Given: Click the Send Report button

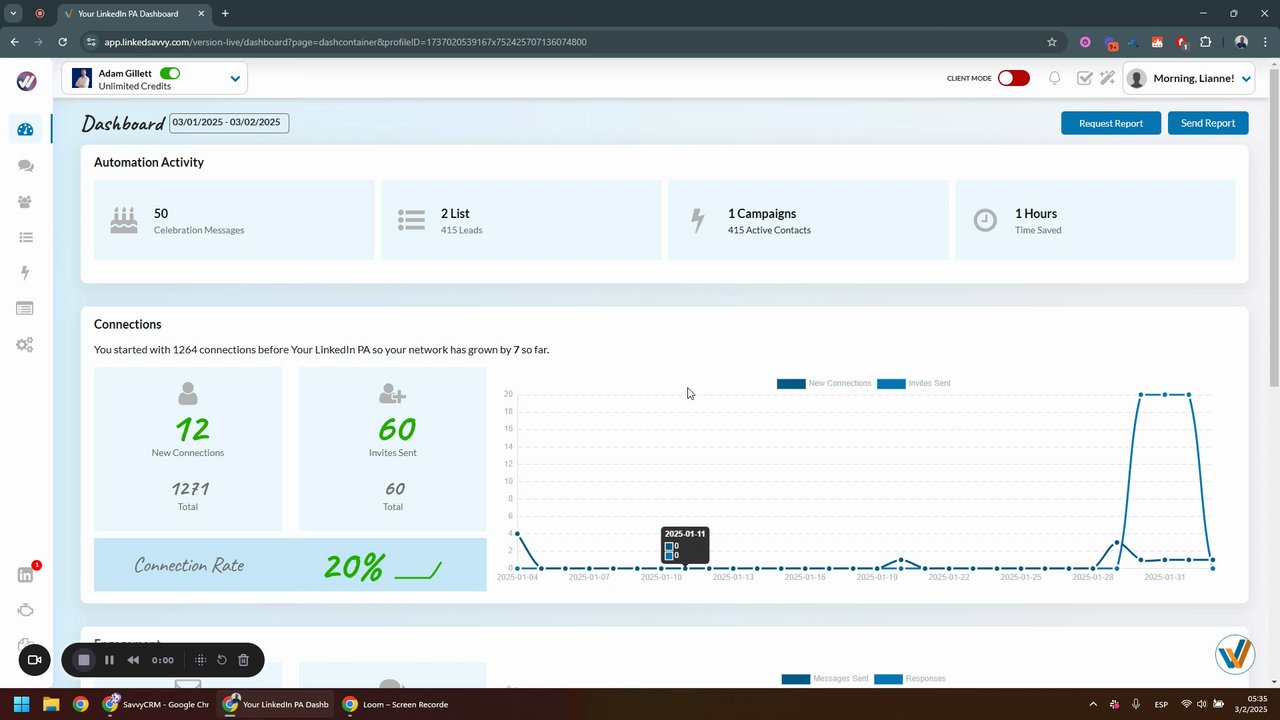Looking at the screenshot, I should point(1208,123).
